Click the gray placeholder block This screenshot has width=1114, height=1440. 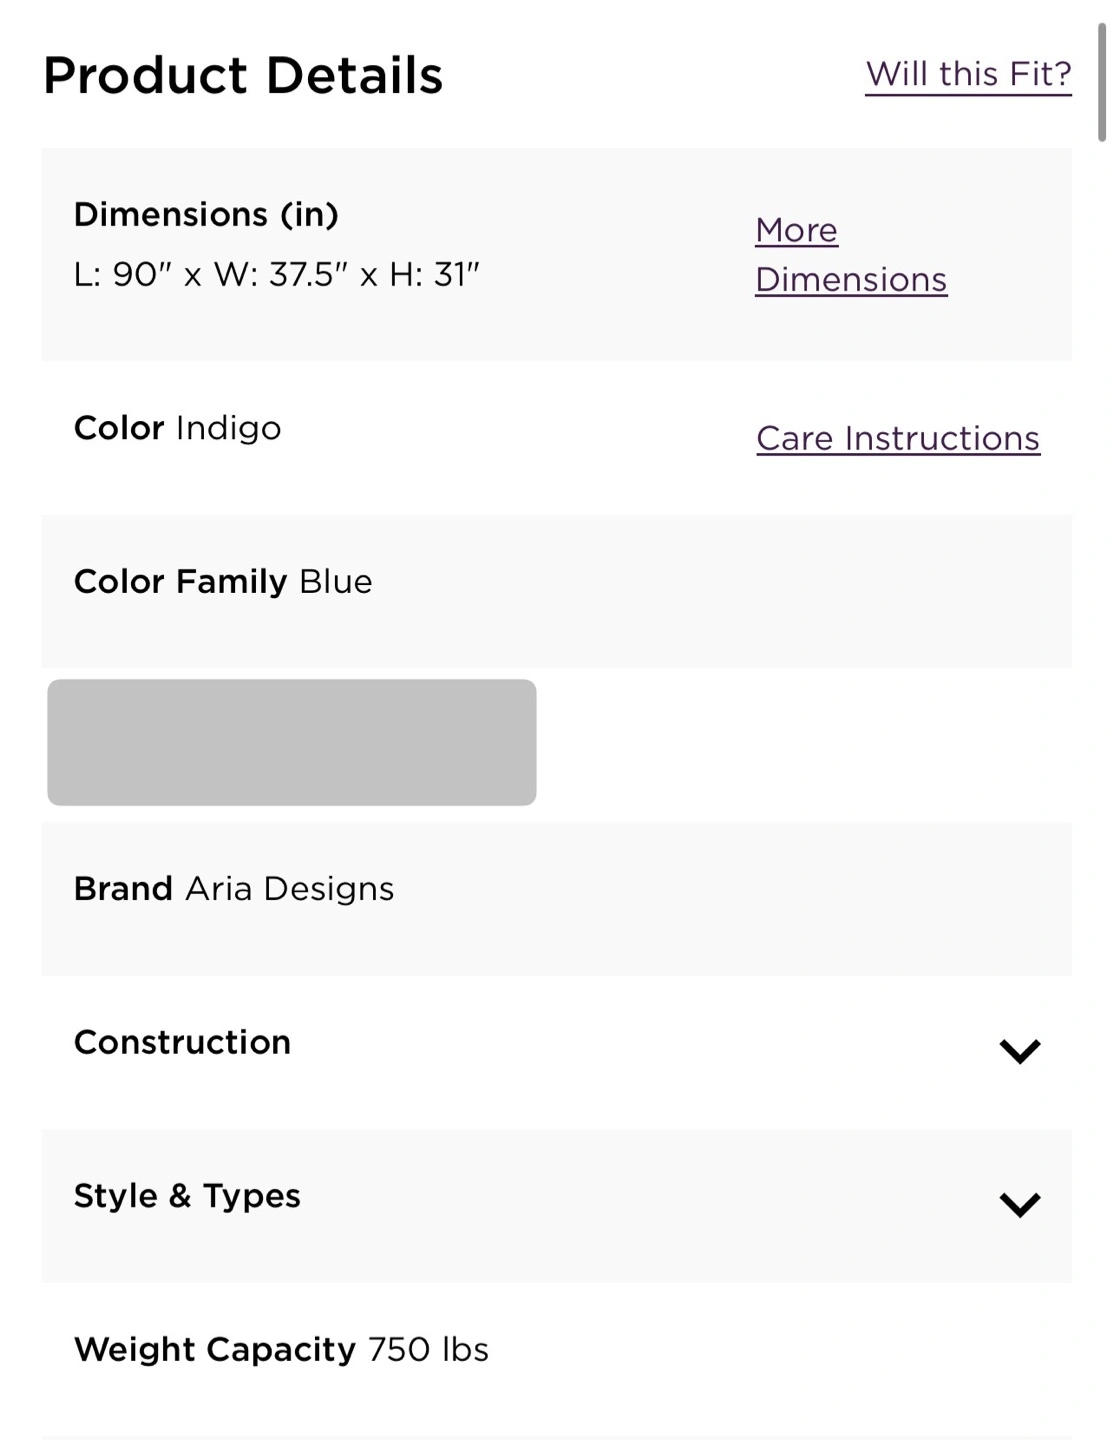pos(292,742)
